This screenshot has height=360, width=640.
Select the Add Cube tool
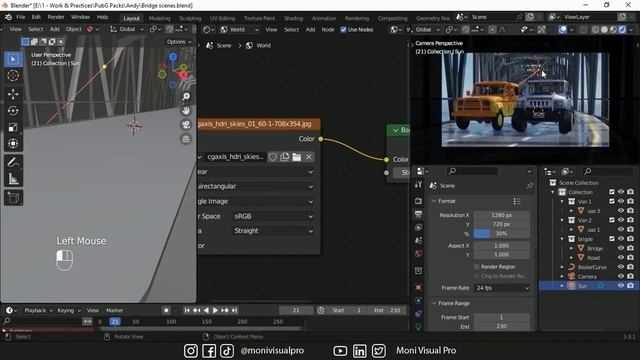pyautogui.click(x=13, y=198)
